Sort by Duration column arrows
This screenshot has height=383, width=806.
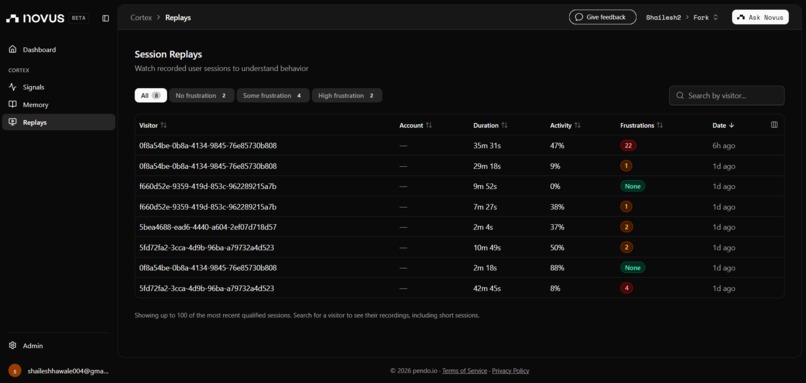point(504,125)
